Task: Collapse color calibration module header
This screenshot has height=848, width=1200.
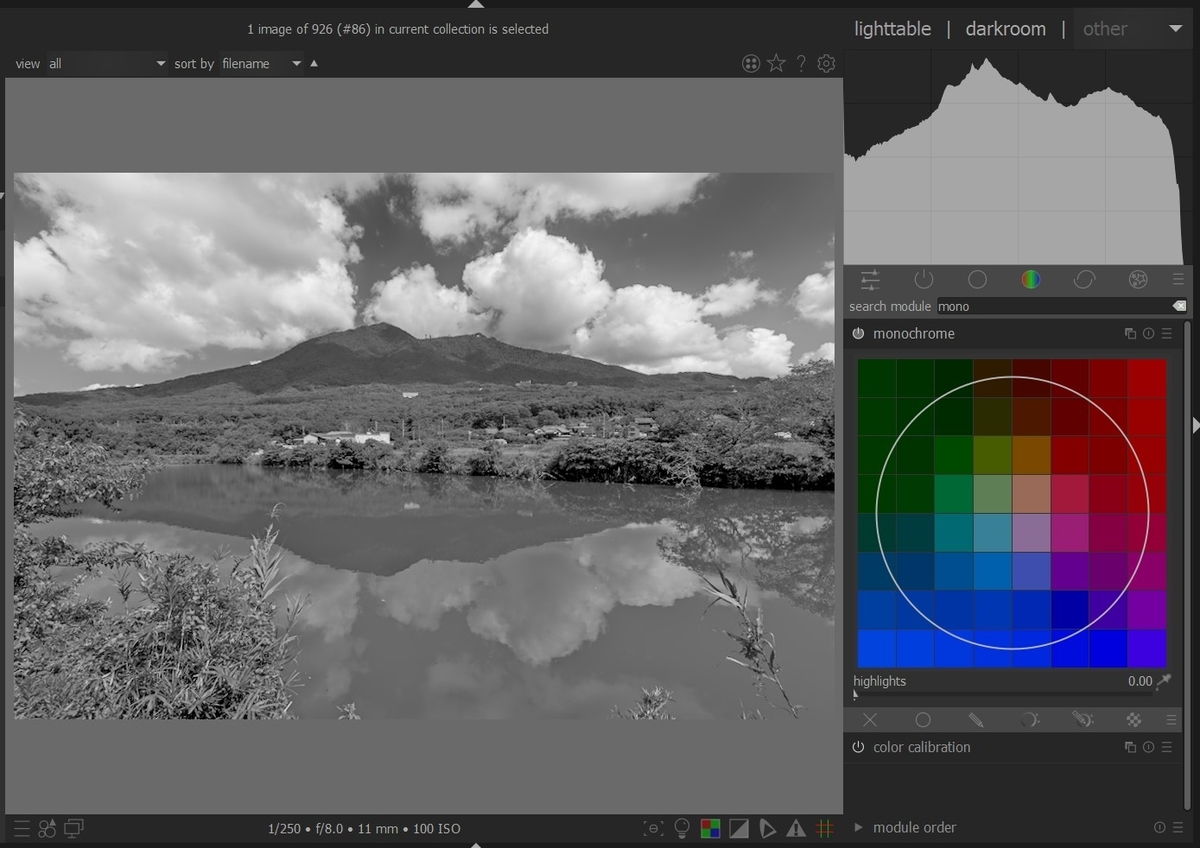Action: 921,748
